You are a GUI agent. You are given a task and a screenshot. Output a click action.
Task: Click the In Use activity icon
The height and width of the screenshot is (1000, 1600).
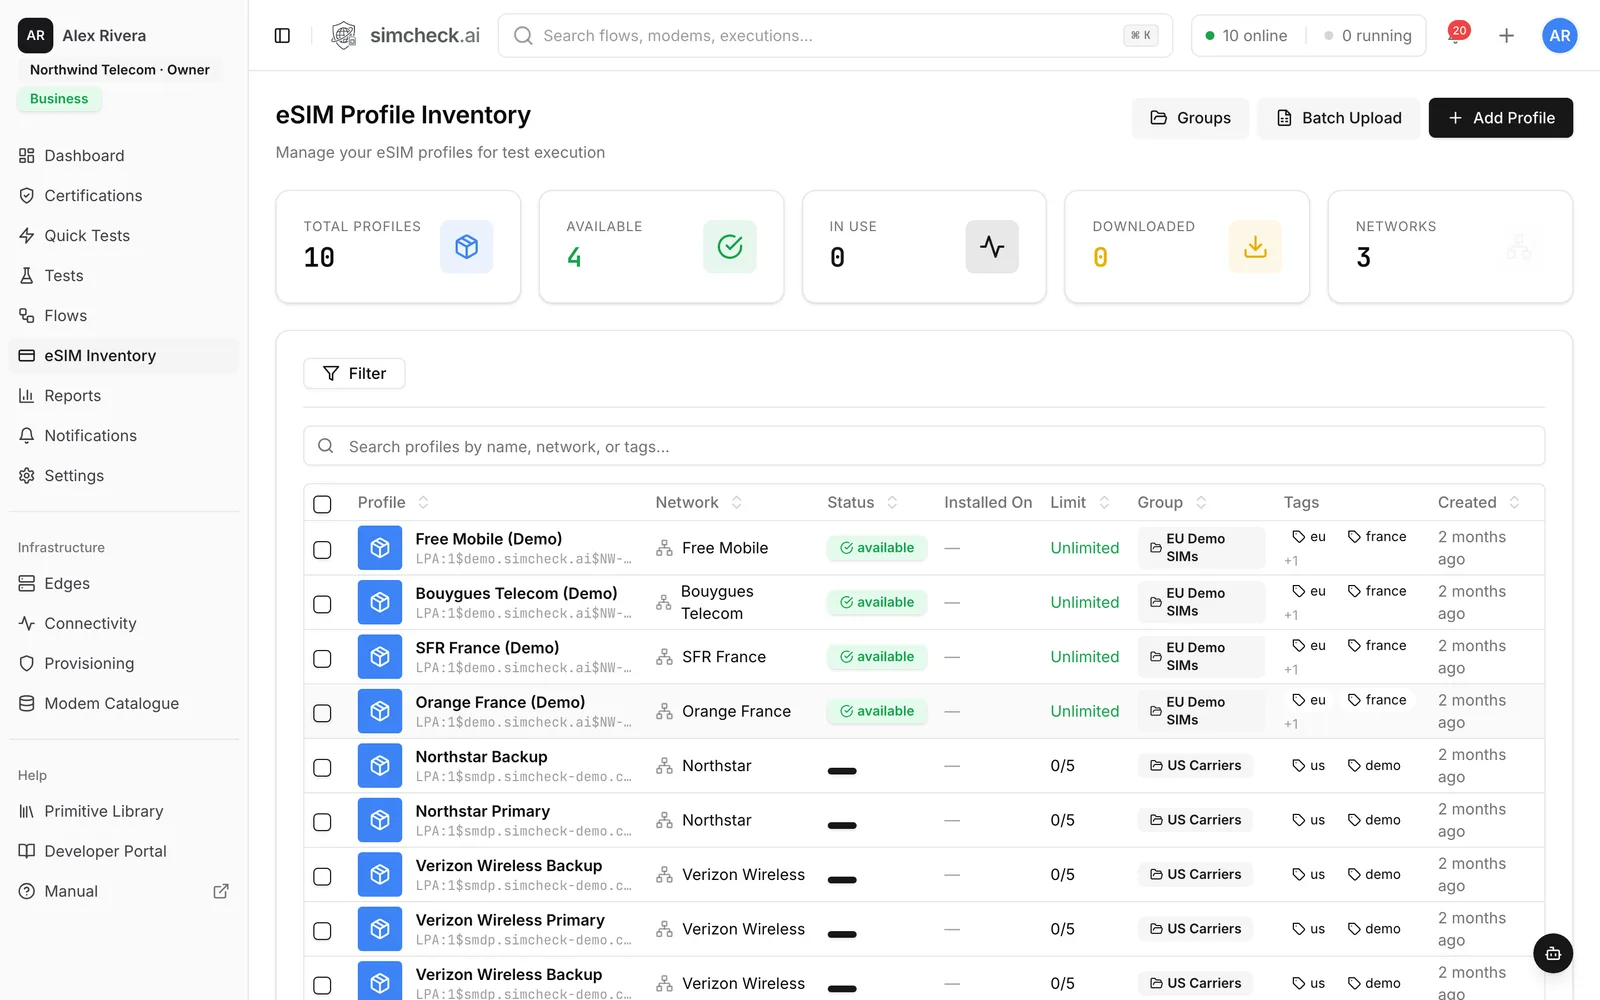click(x=992, y=247)
